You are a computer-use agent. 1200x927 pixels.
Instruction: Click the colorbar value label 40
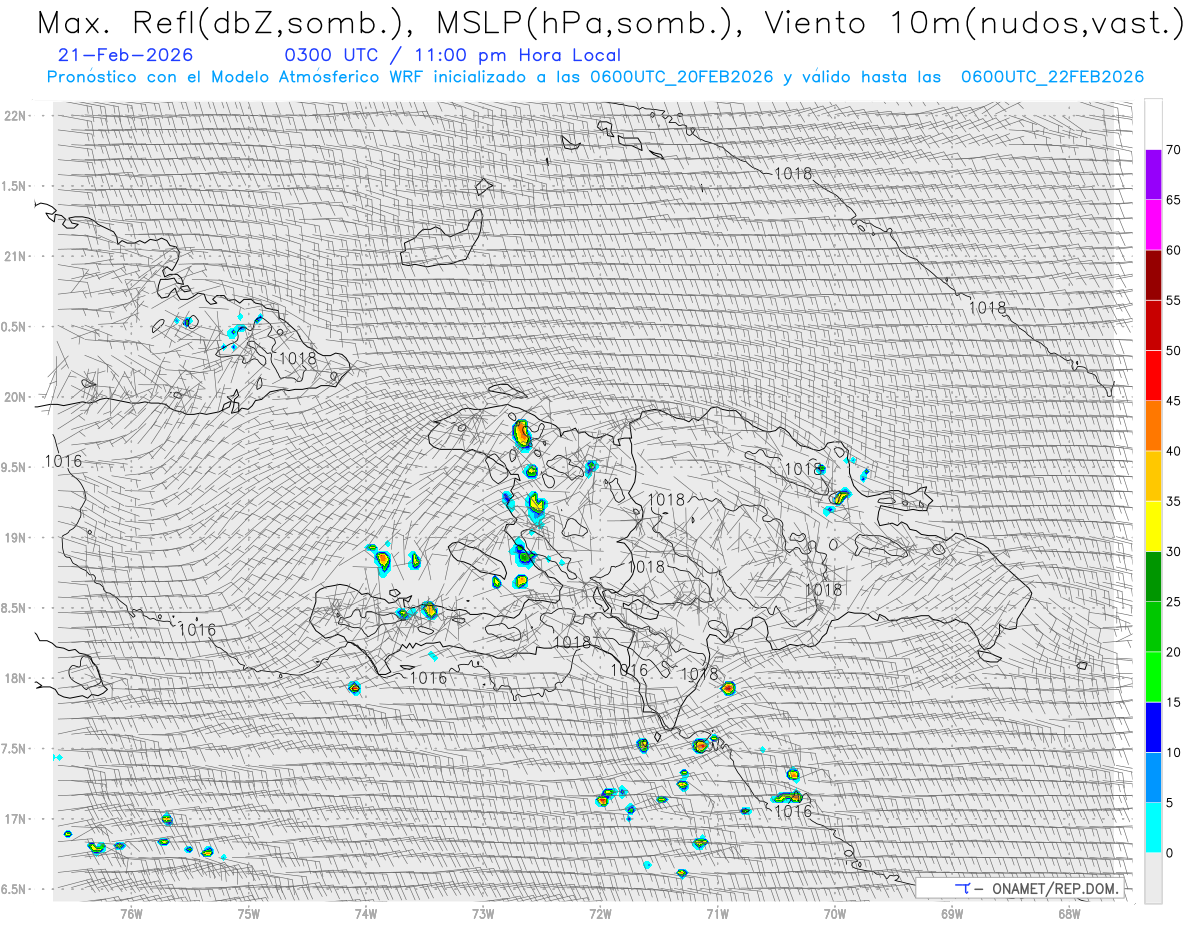click(x=1175, y=451)
